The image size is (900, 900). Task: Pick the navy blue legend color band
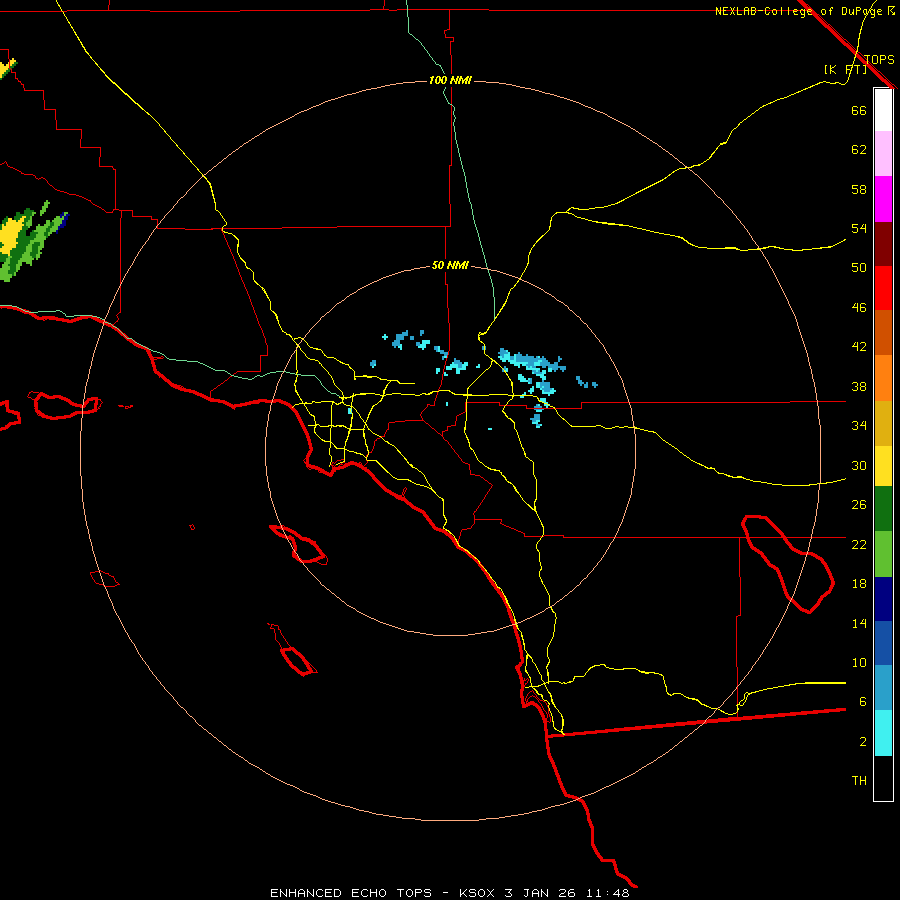tap(883, 599)
